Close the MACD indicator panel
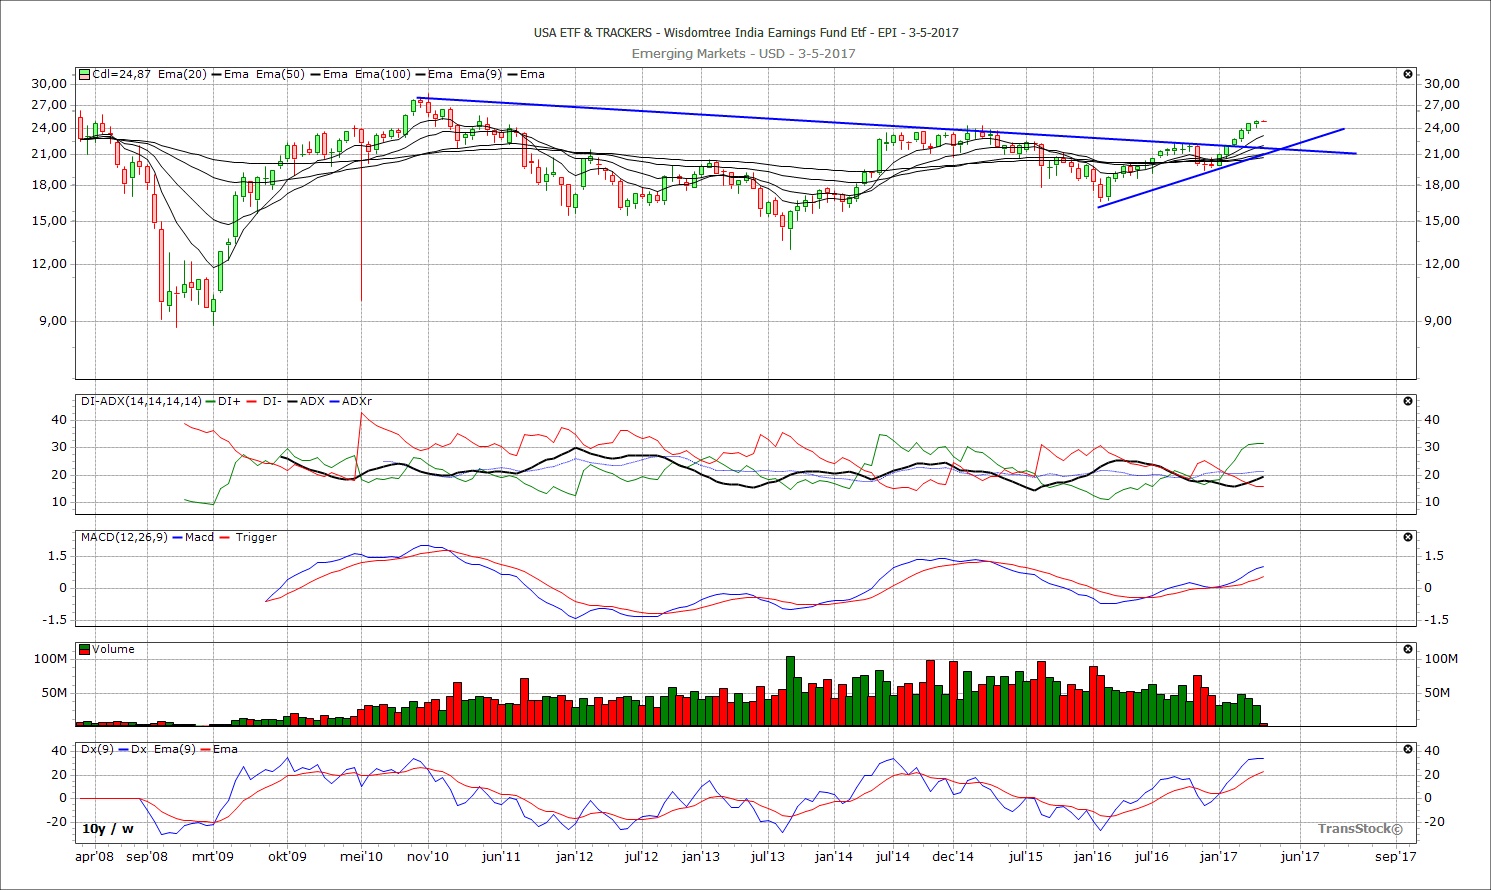The image size is (1491, 890). tap(1408, 537)
